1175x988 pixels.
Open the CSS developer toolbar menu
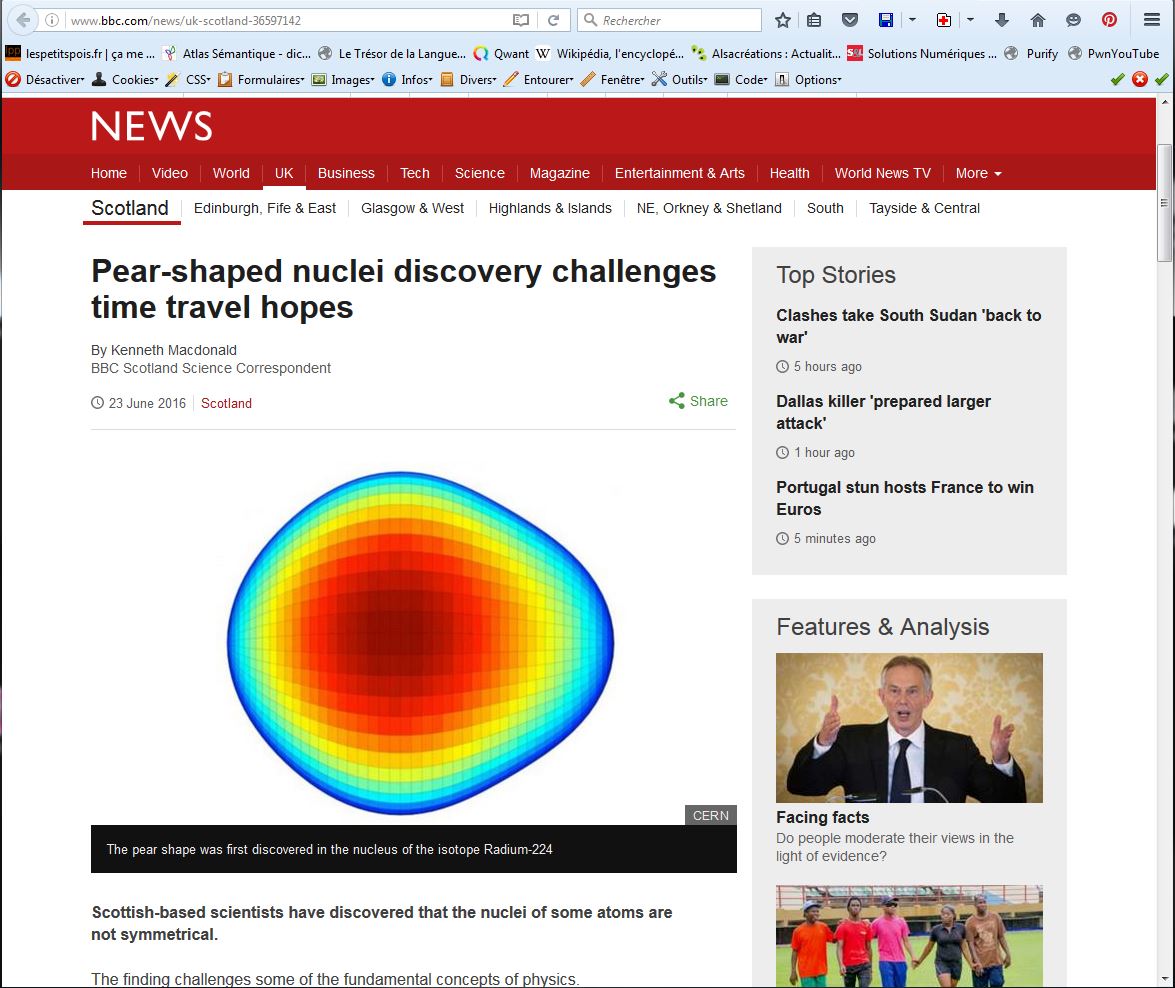click(x=188, y=79)
